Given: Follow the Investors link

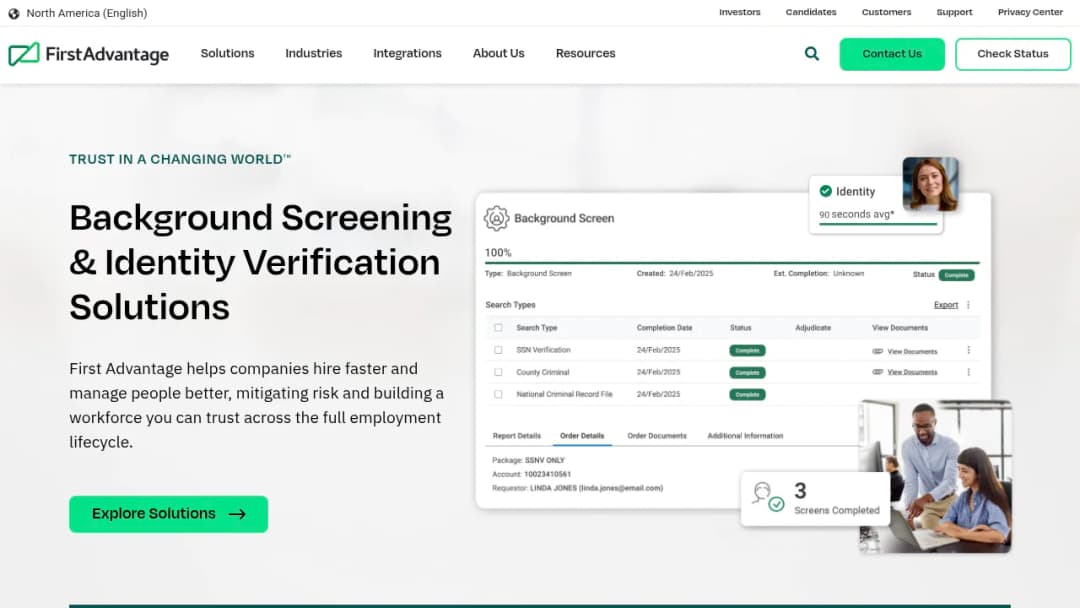Looking at the screenshot, I should tap(740, 12).
